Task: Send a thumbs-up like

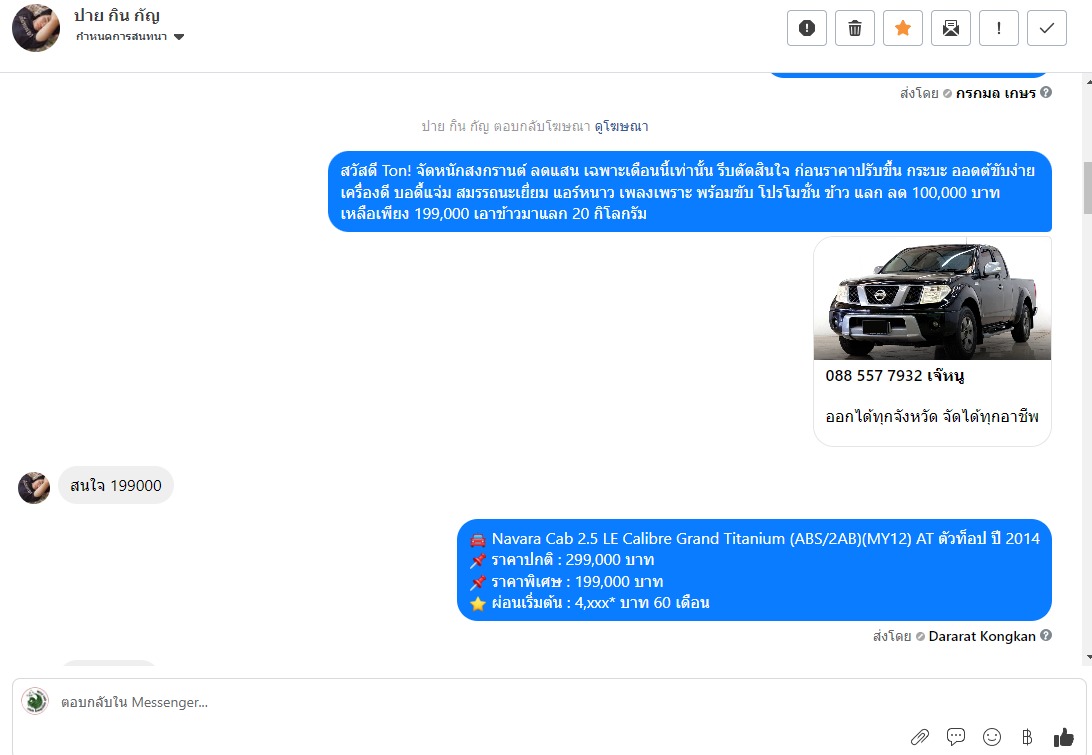Action: pyautogui.click(x=1063, y=736)
